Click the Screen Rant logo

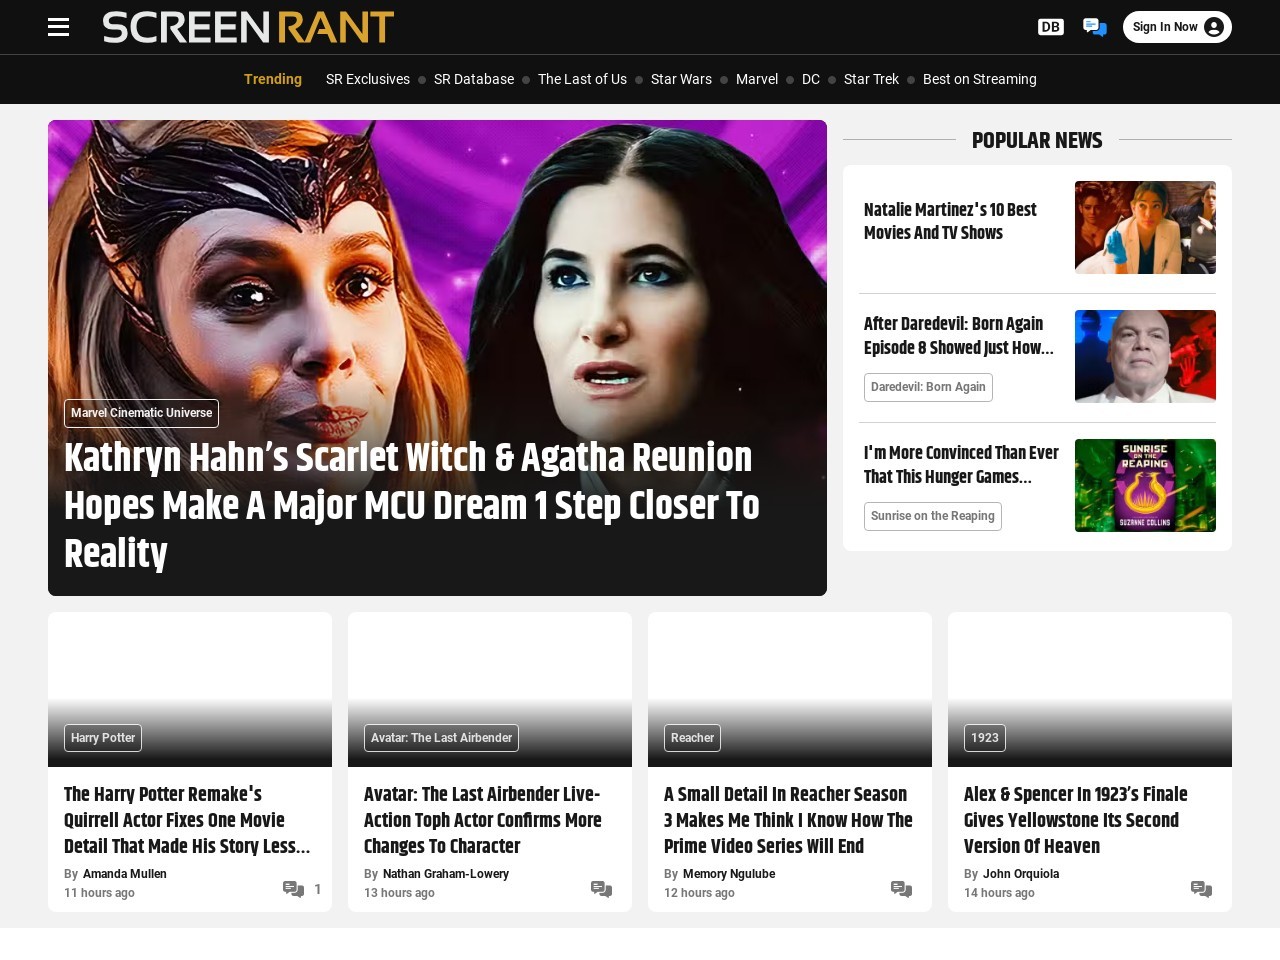click(248, 27)
